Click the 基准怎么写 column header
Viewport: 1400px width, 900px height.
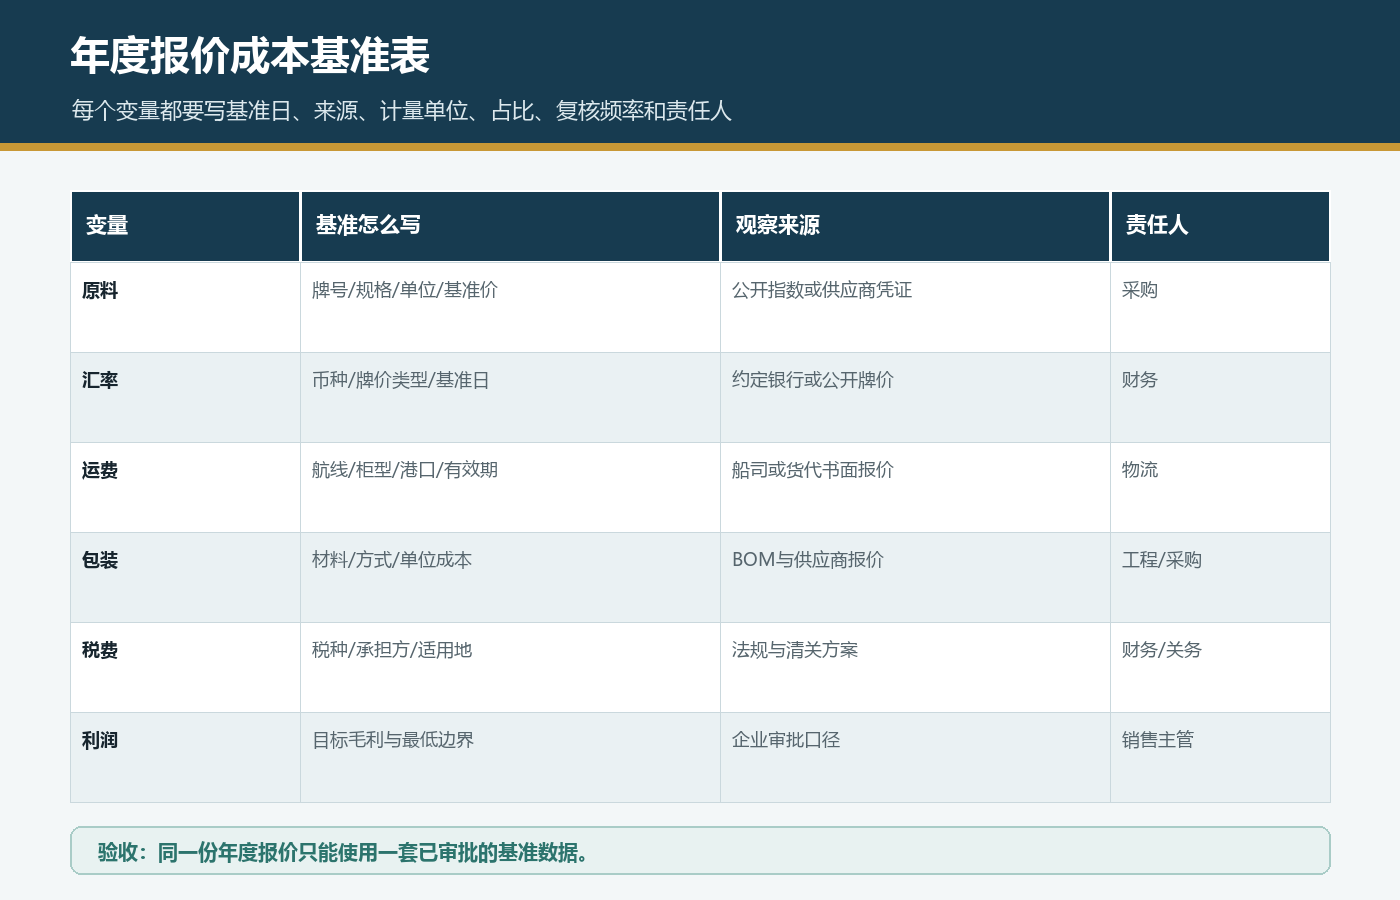coord(510,226)
